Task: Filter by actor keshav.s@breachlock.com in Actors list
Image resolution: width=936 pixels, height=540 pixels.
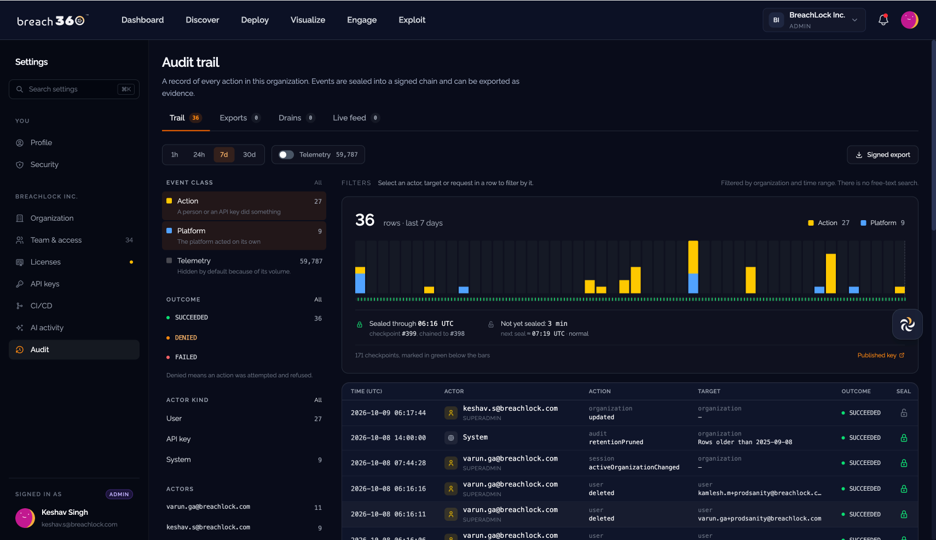Action: [244, 527]
